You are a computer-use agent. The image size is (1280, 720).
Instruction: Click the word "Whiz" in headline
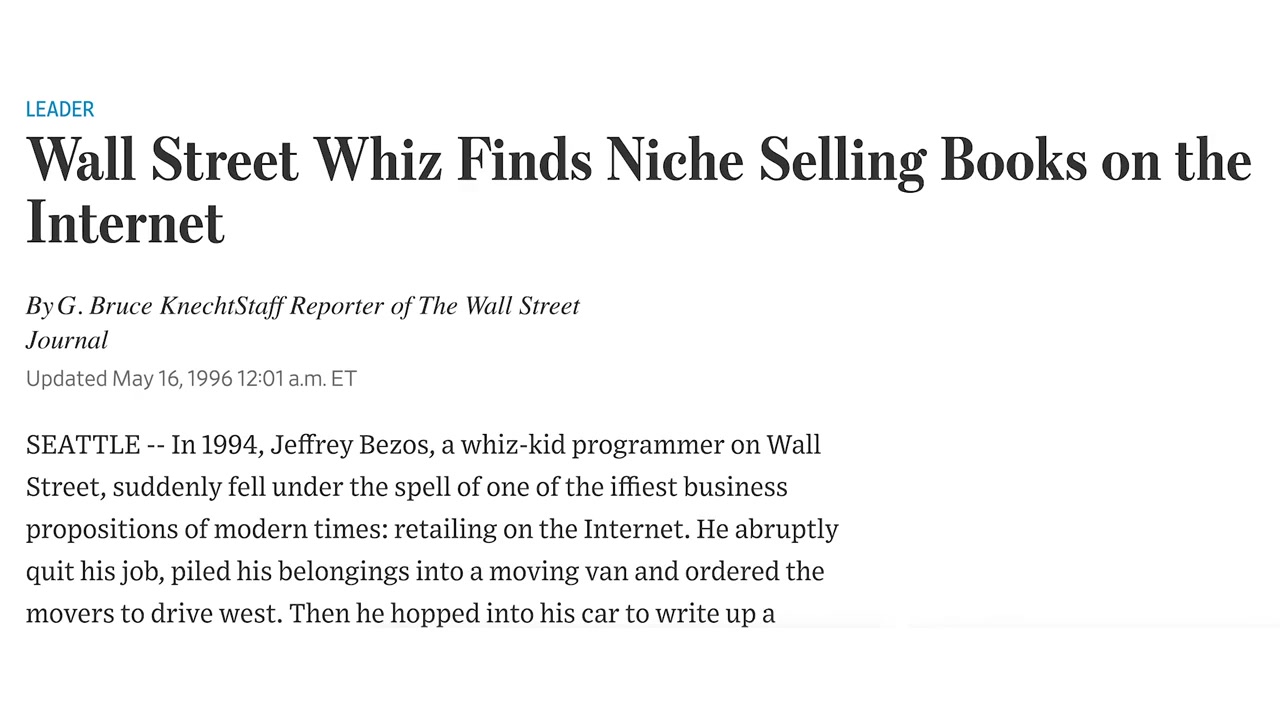pos(377,161)
